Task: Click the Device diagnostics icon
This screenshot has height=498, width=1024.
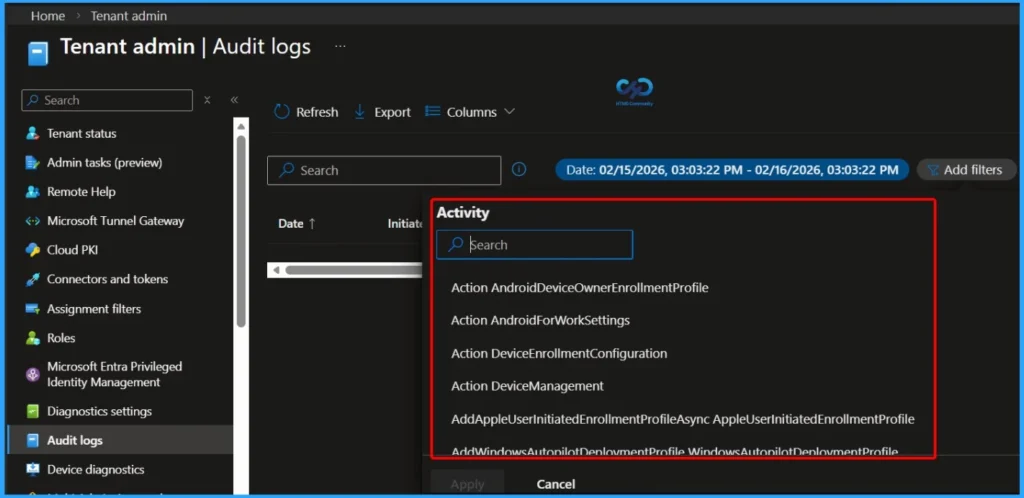Action: click(33, 470)
